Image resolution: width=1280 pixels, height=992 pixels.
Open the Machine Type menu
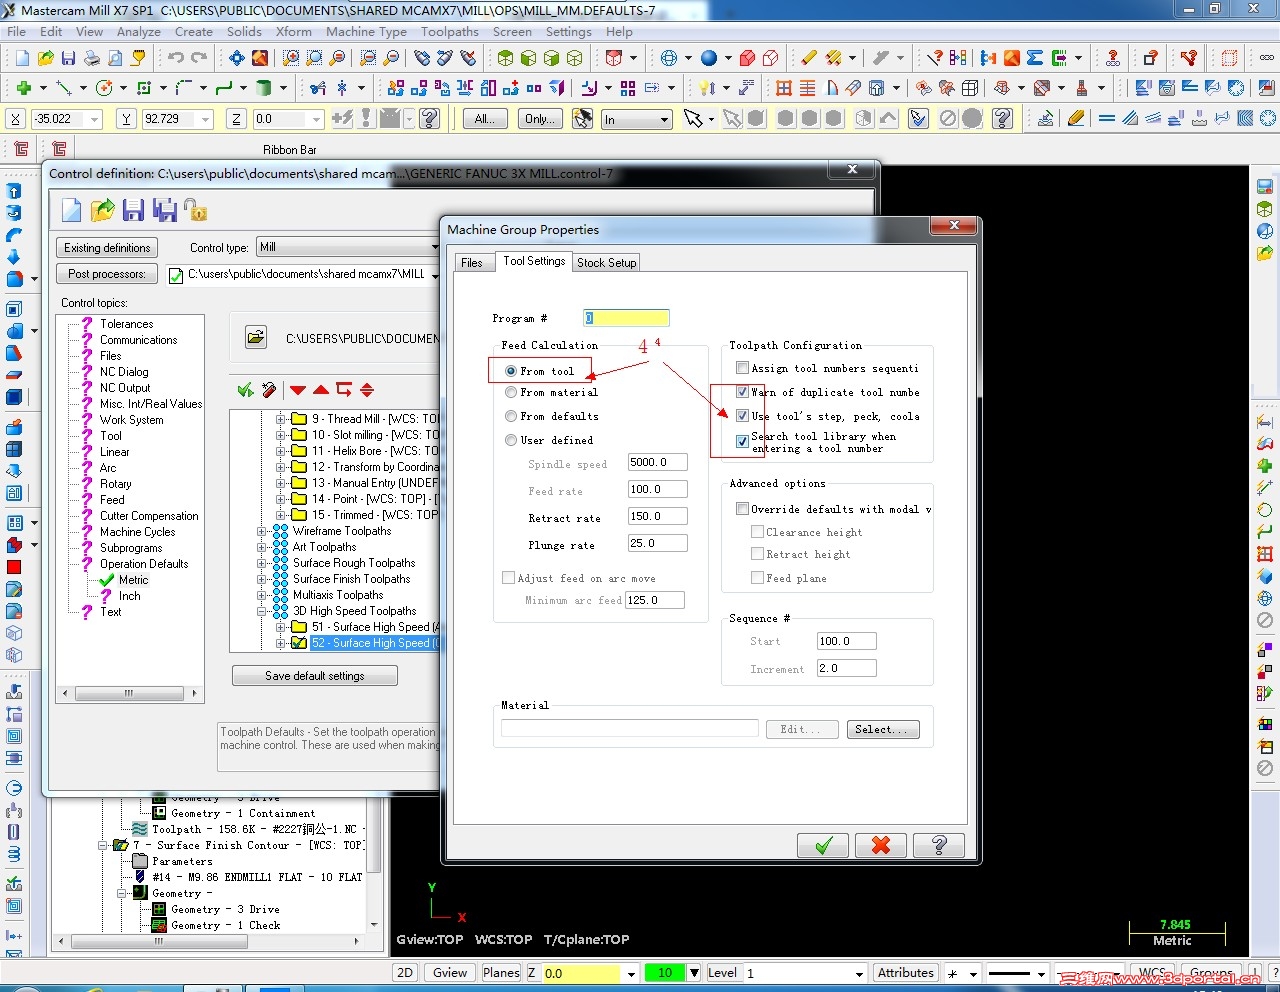click(366, 31)
